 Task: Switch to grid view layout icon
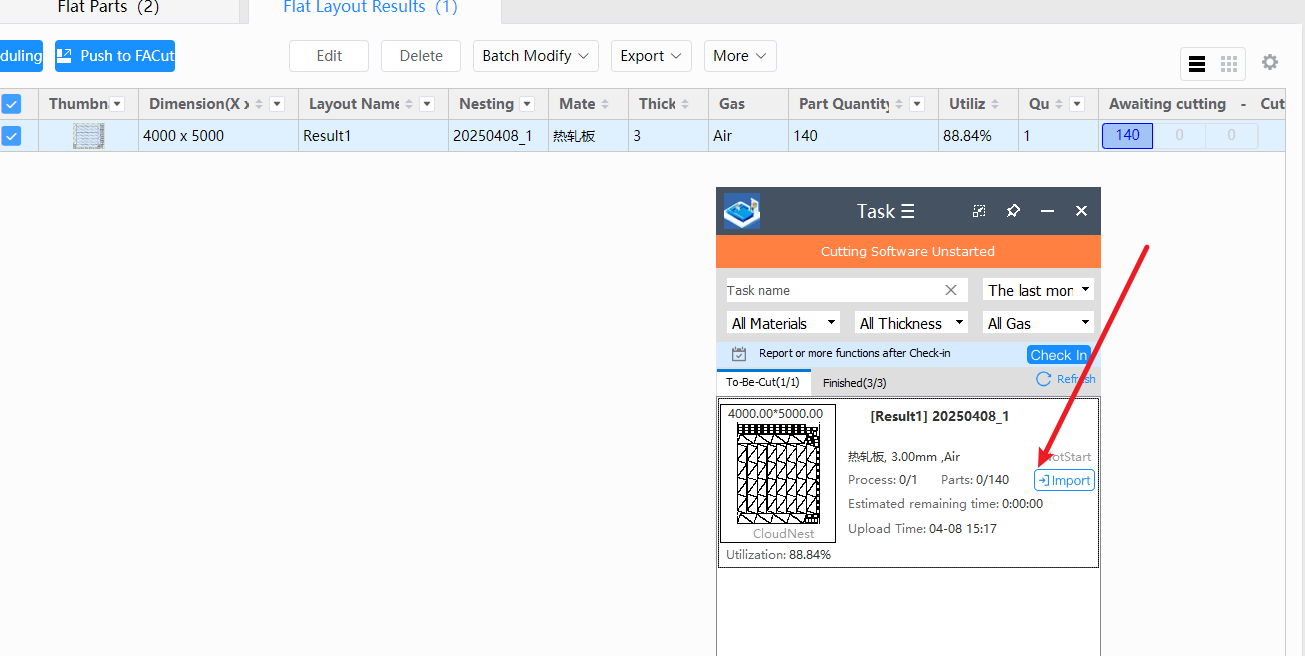[1229, 64]
